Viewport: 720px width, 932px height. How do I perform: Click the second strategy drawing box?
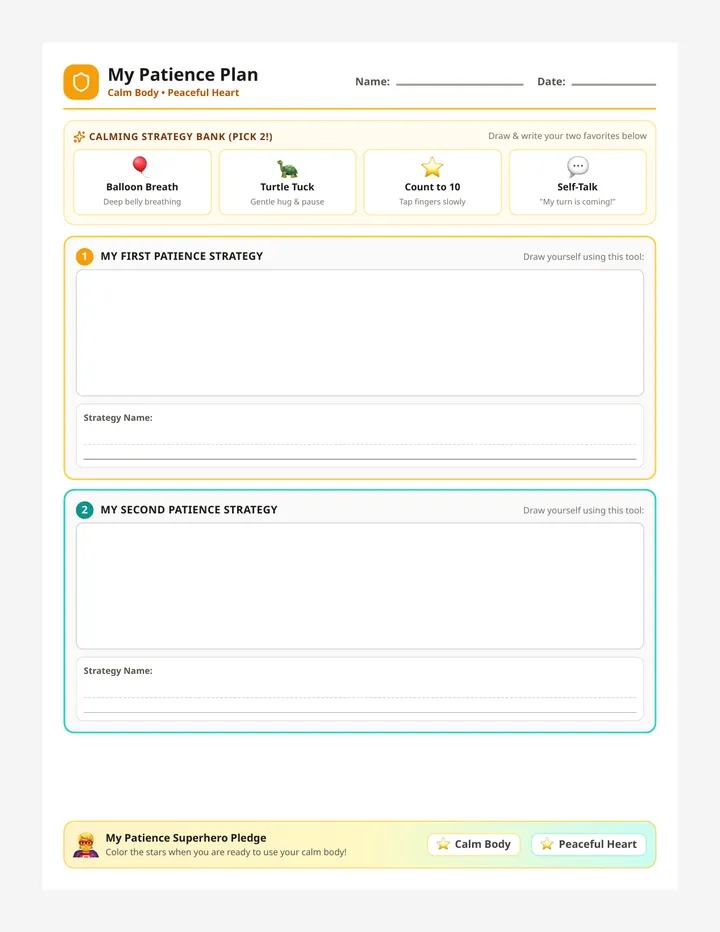[360, 586]
